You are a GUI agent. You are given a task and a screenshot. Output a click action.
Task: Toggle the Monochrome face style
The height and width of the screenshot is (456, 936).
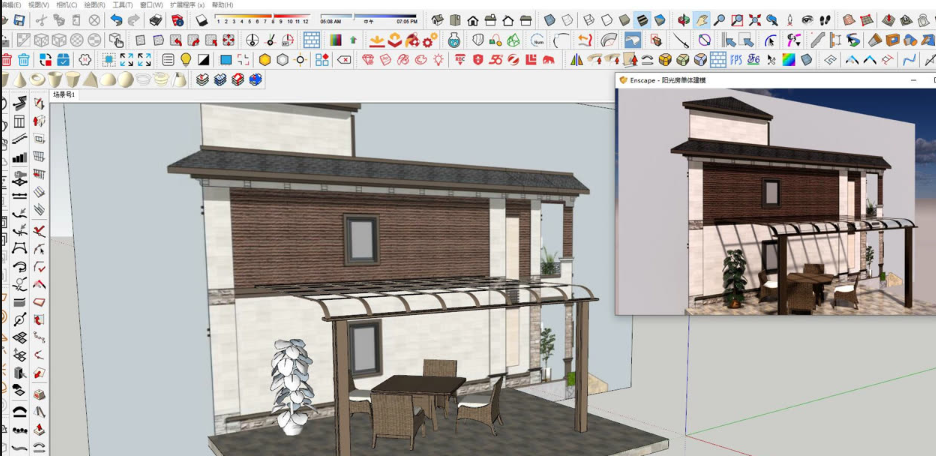pyautogui.click(x=660, y=20)
